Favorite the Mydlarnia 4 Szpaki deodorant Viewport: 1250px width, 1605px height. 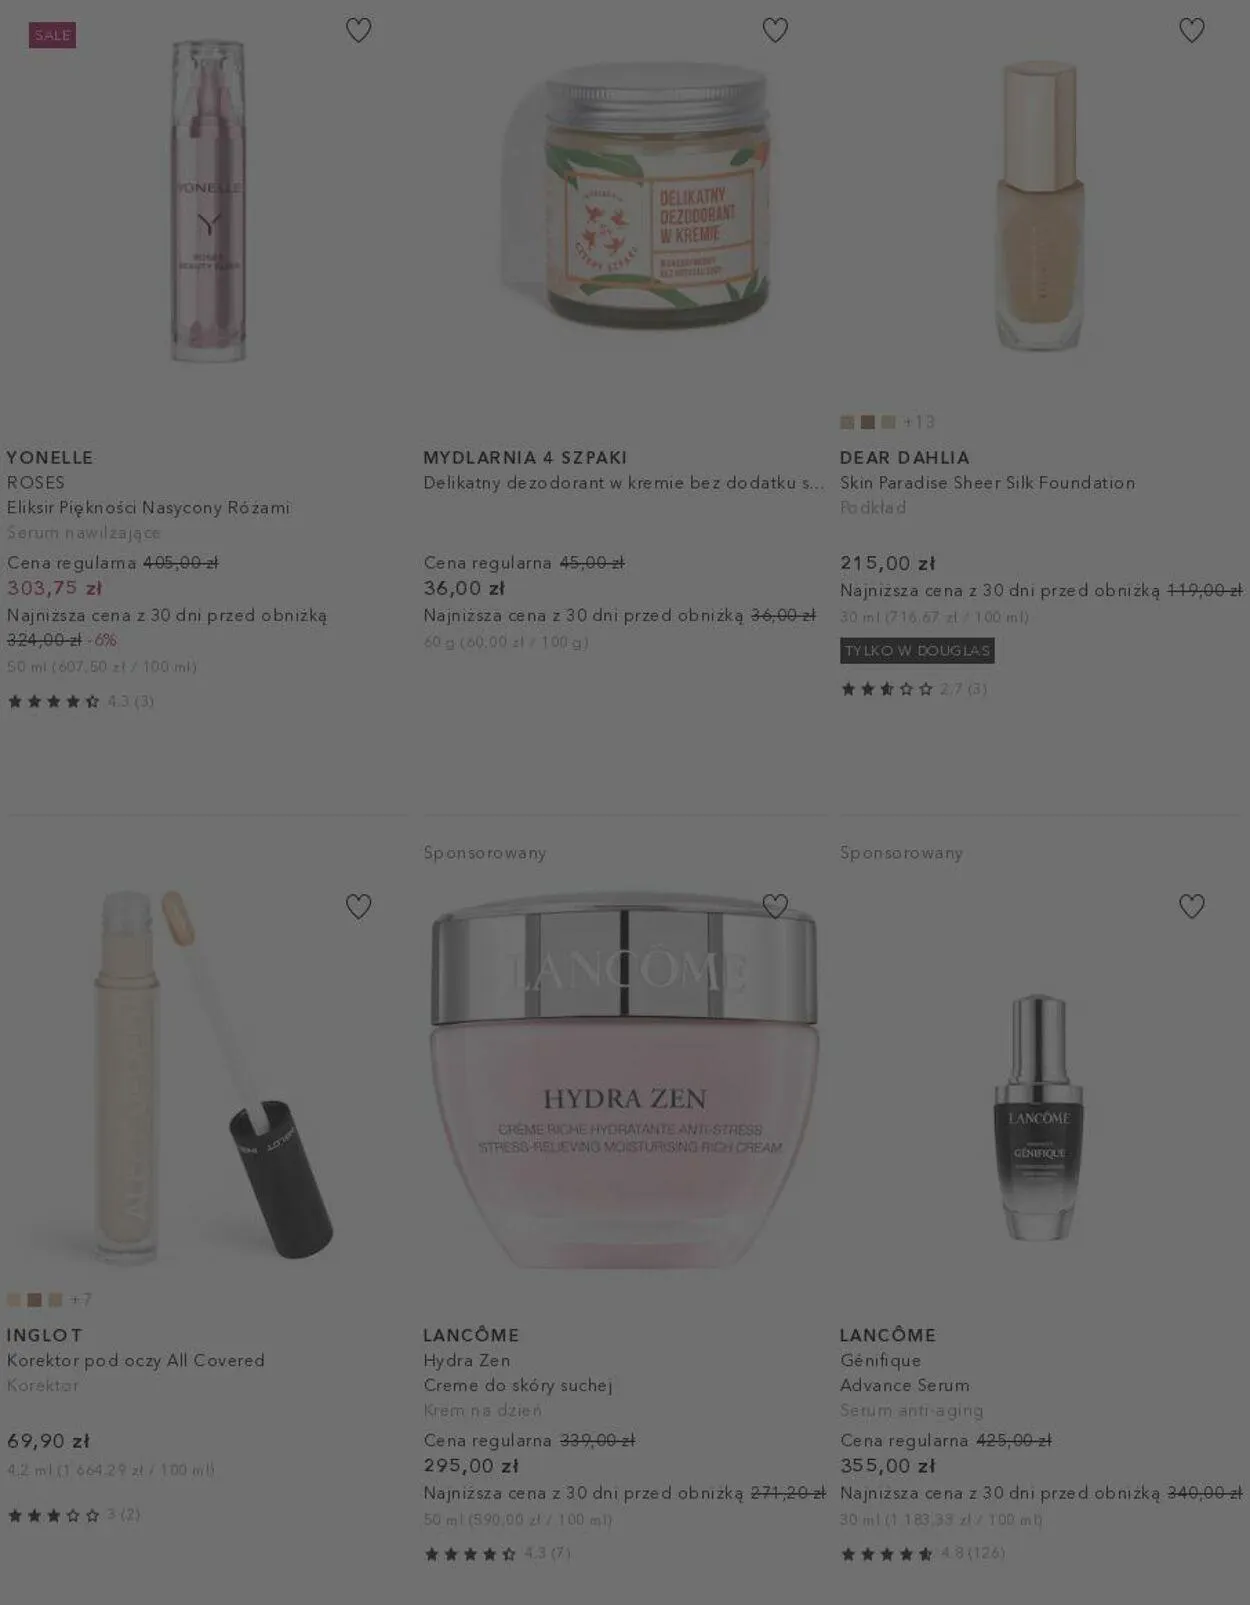tap(775, 30)
